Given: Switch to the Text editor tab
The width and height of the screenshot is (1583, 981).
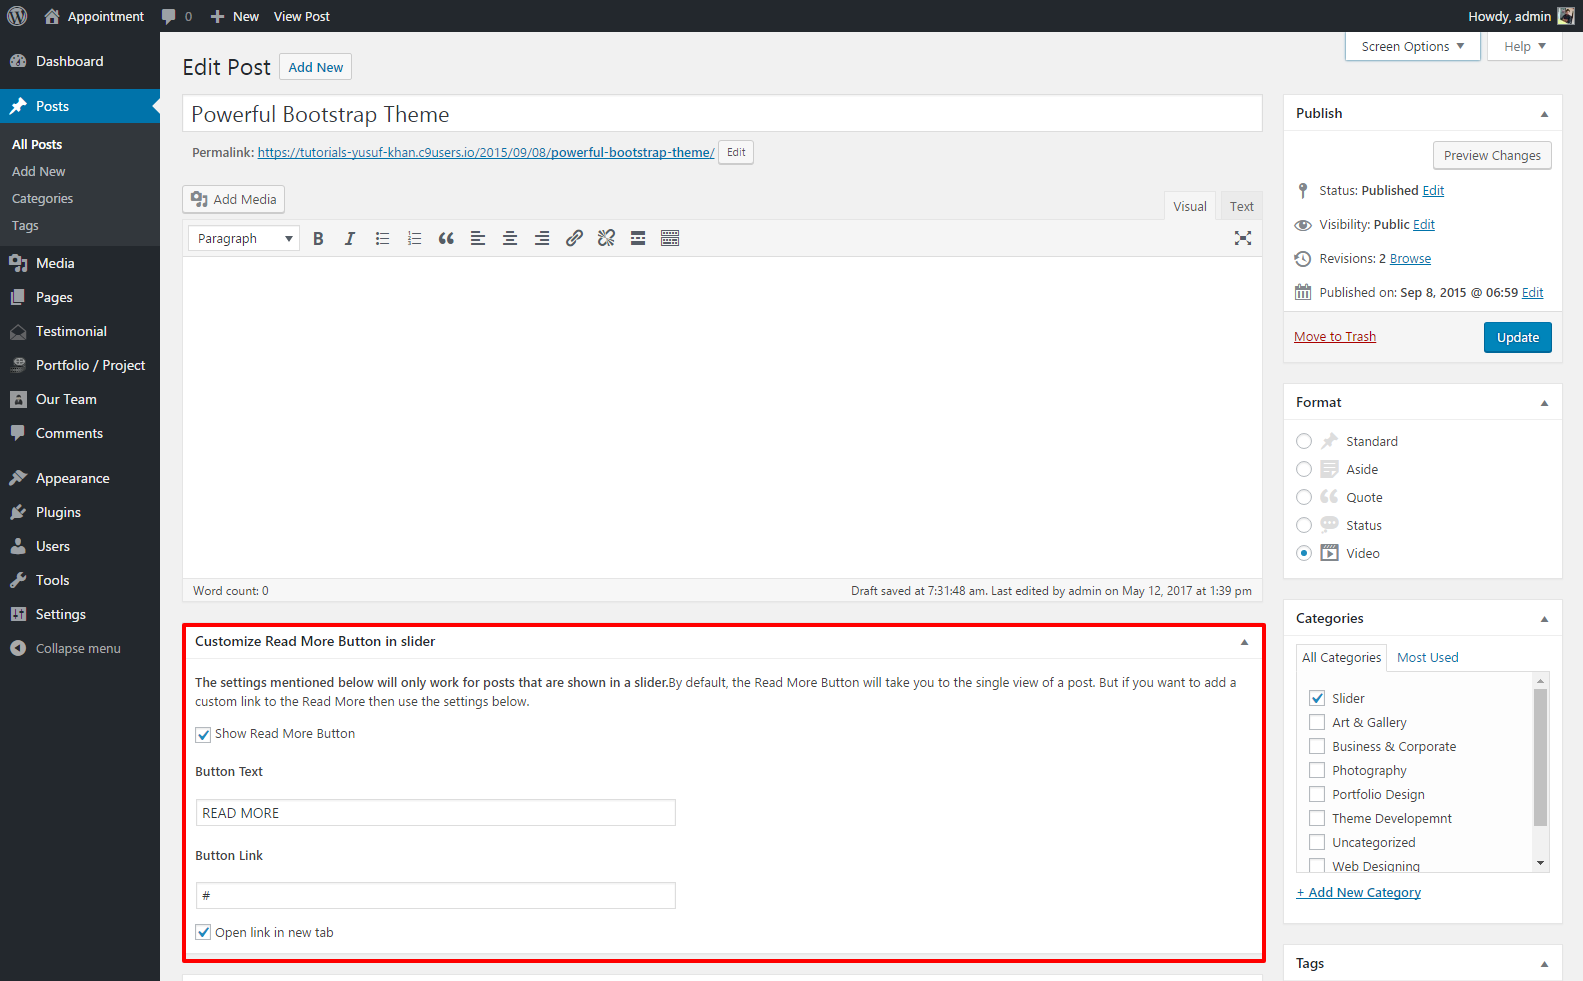Looking at the screenshot, I should click(x=1241, y=206).
